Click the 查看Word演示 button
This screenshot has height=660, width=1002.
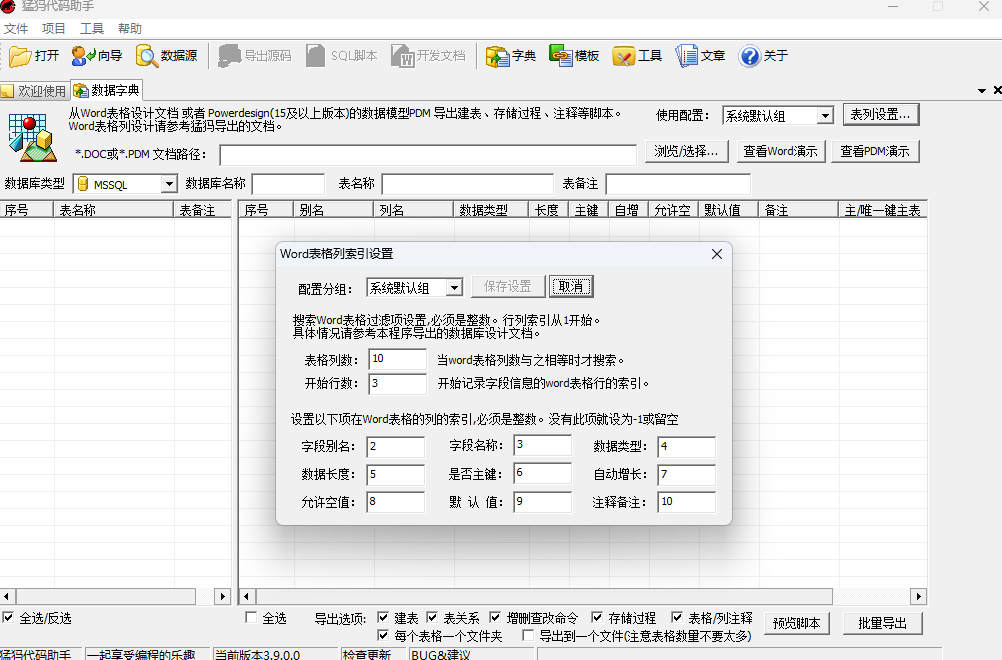[781, 151]
